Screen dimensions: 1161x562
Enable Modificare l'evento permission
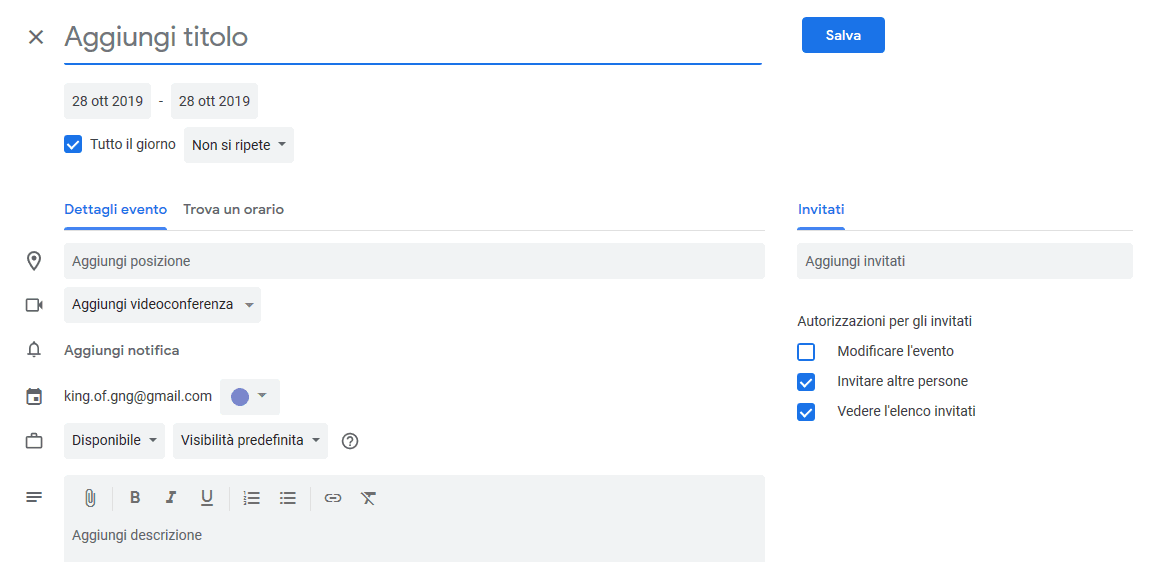tap(806, 352)
